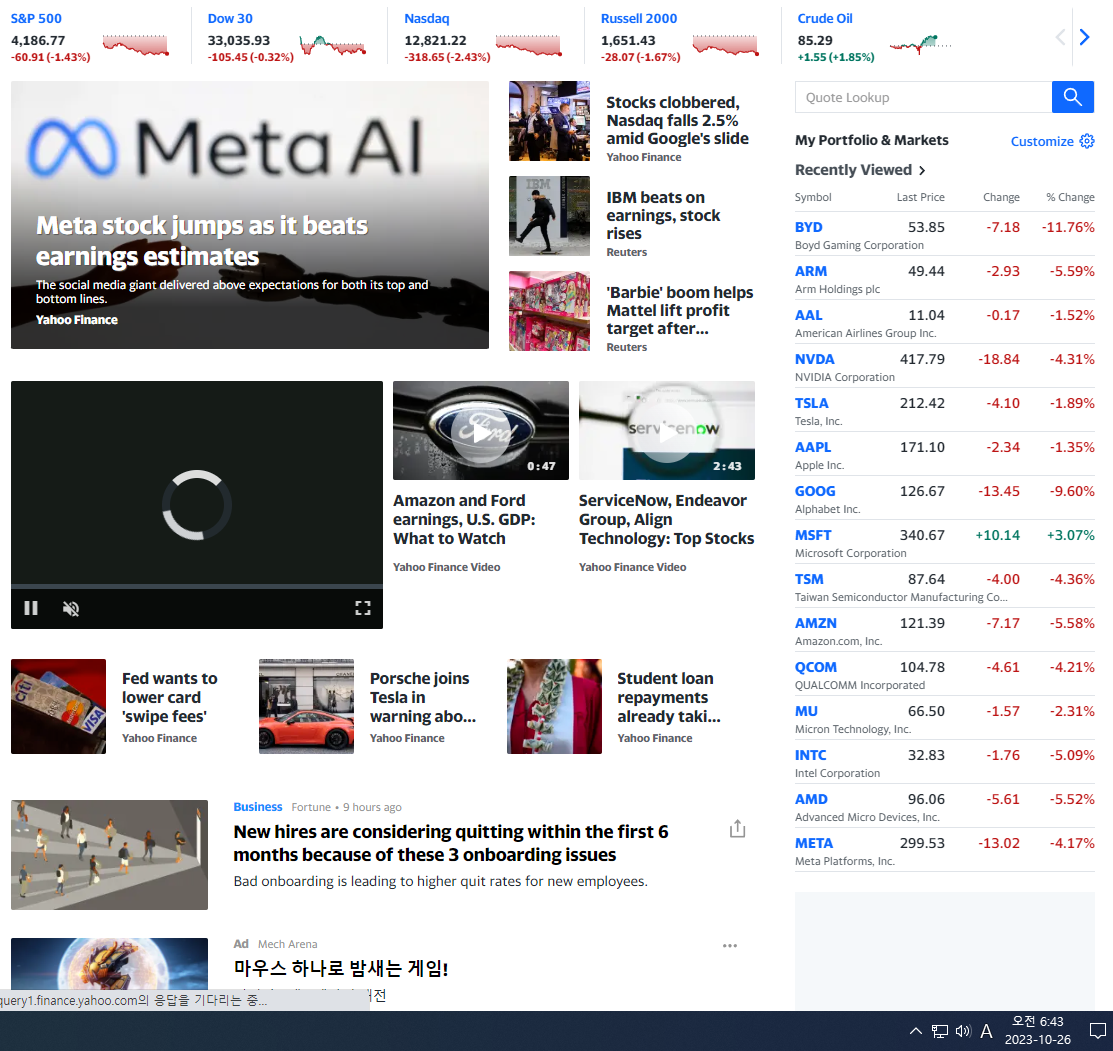Click the Barbie toys thumbnail

[549, 311]
